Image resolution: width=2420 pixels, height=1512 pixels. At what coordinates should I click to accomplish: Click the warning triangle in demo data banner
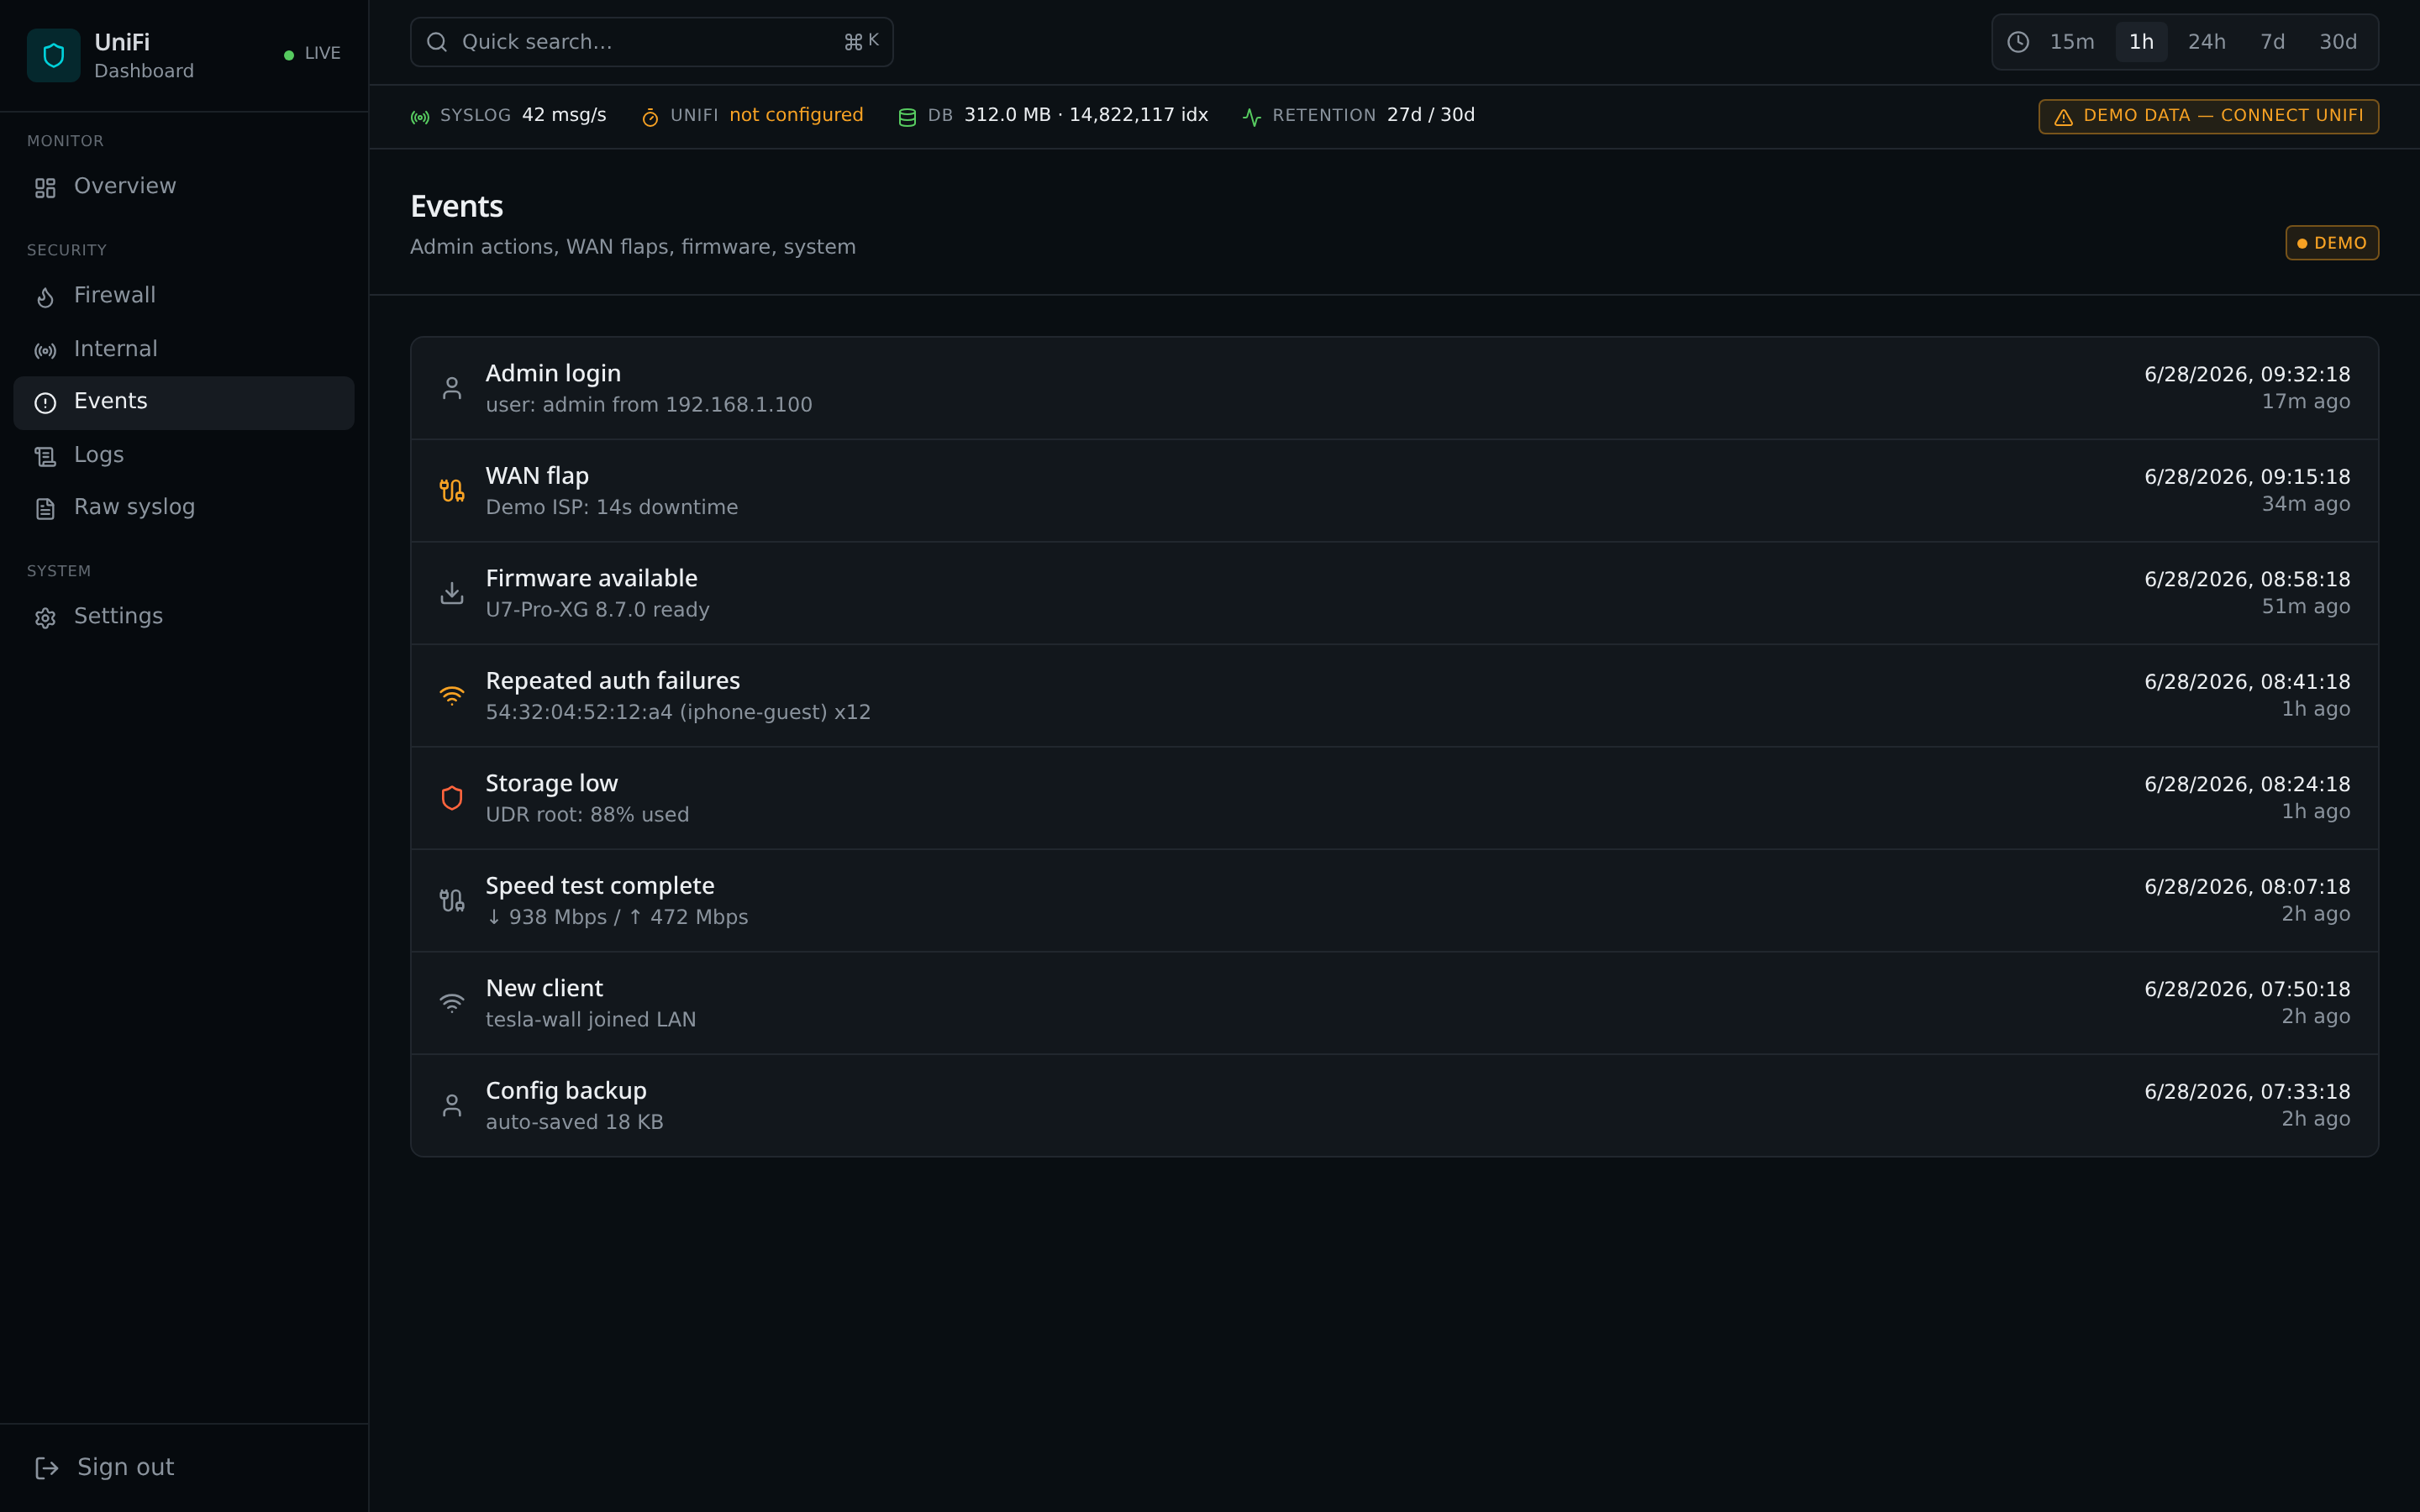pyautogui.click(x=2063, y=118)
